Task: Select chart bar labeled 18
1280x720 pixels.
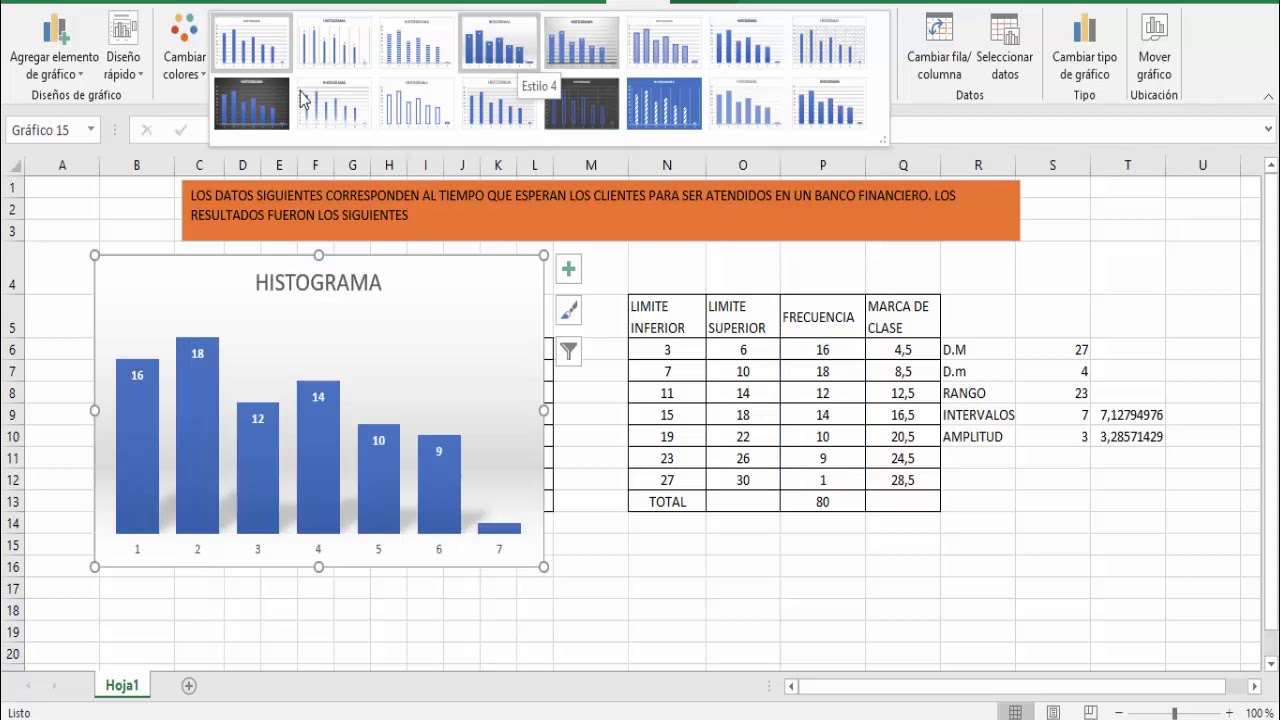Action: coord(197,435)
